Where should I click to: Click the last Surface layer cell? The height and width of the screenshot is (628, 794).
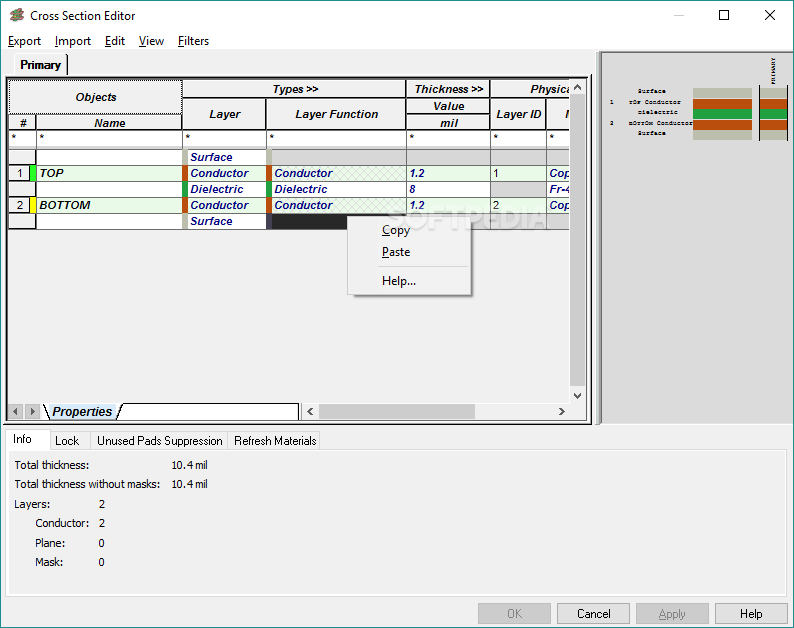pyautogui.click(x=226, y=221)
